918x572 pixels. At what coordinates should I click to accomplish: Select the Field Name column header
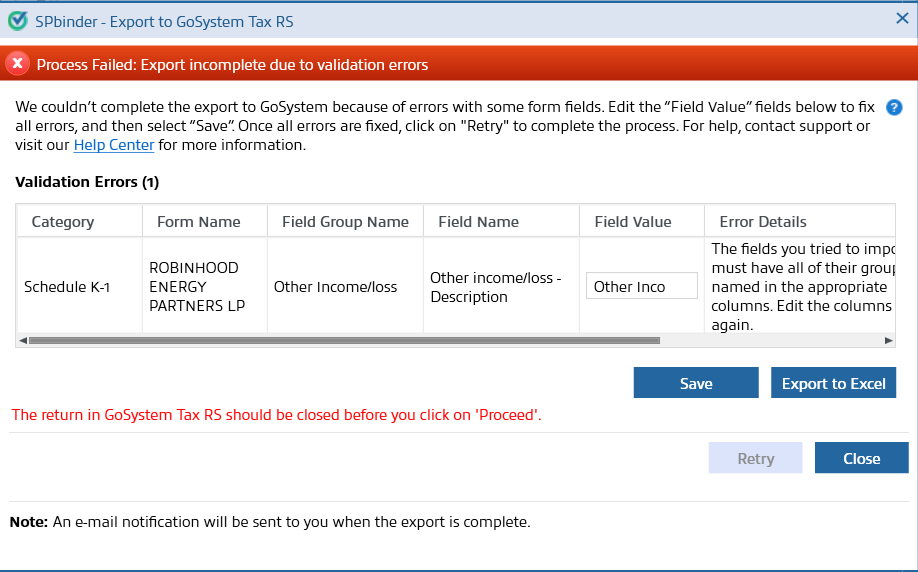tap(478, 222)
